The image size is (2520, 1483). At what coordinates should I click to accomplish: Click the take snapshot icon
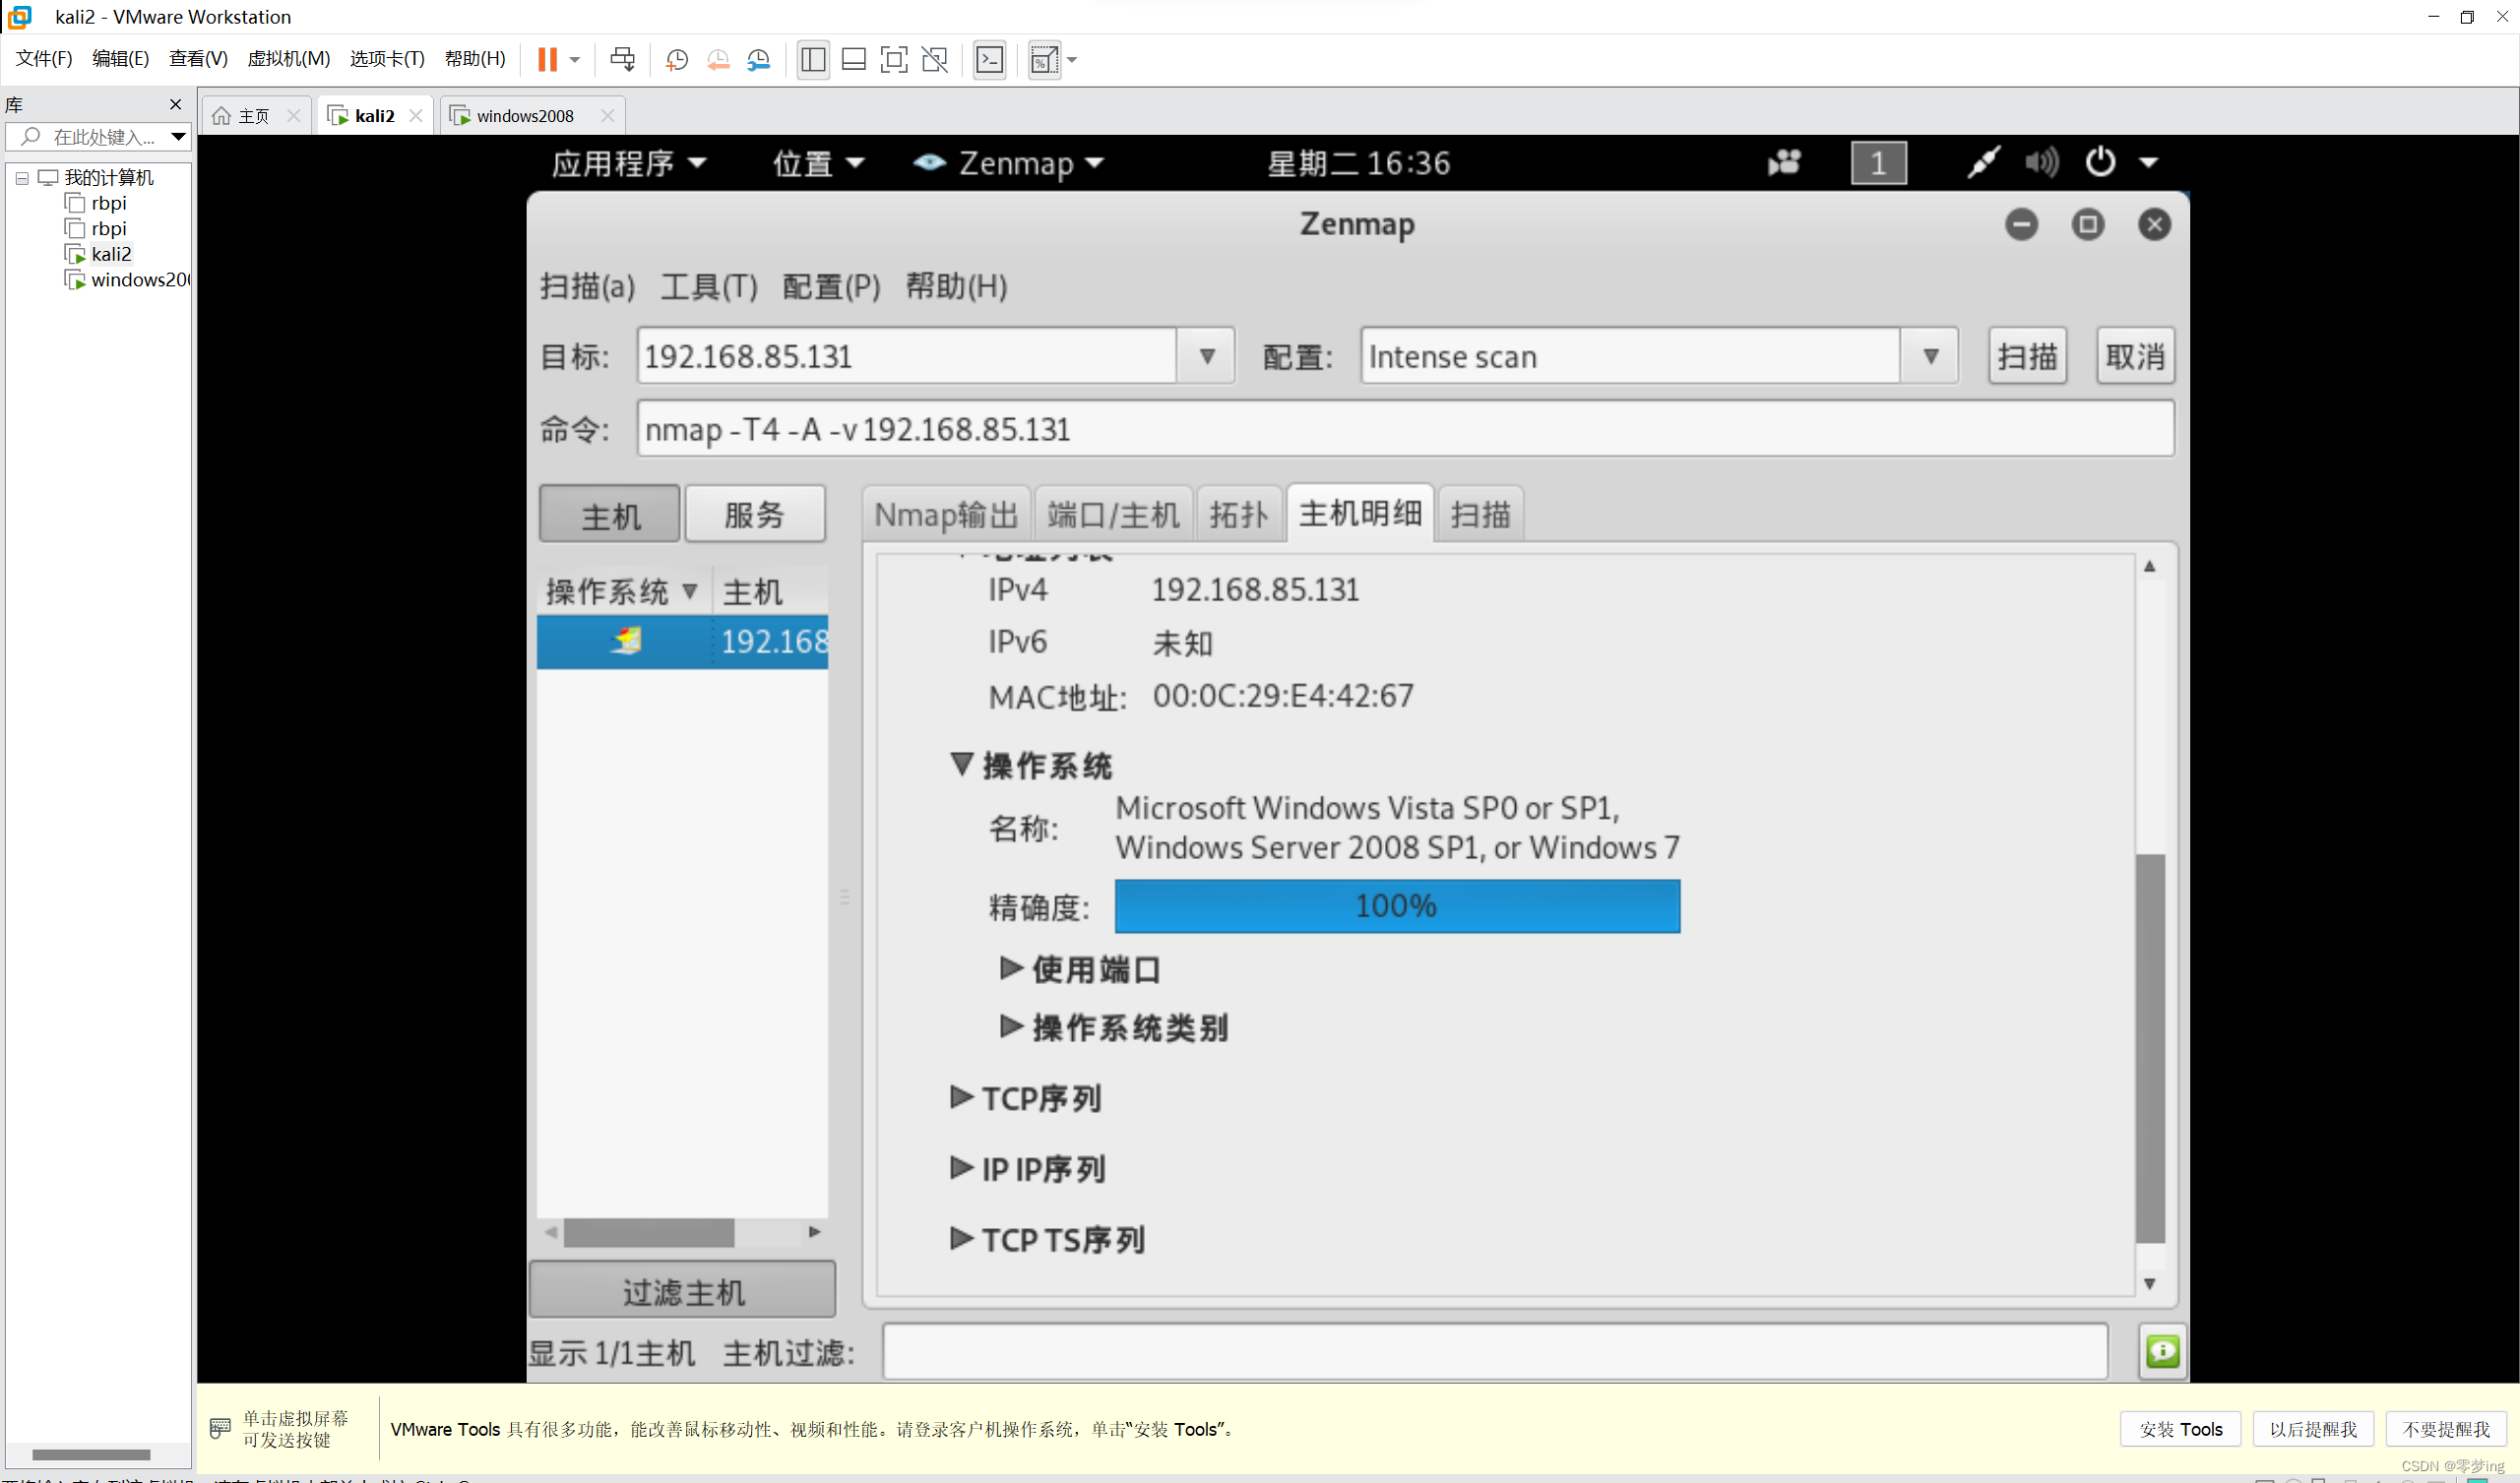coord(677,59)
